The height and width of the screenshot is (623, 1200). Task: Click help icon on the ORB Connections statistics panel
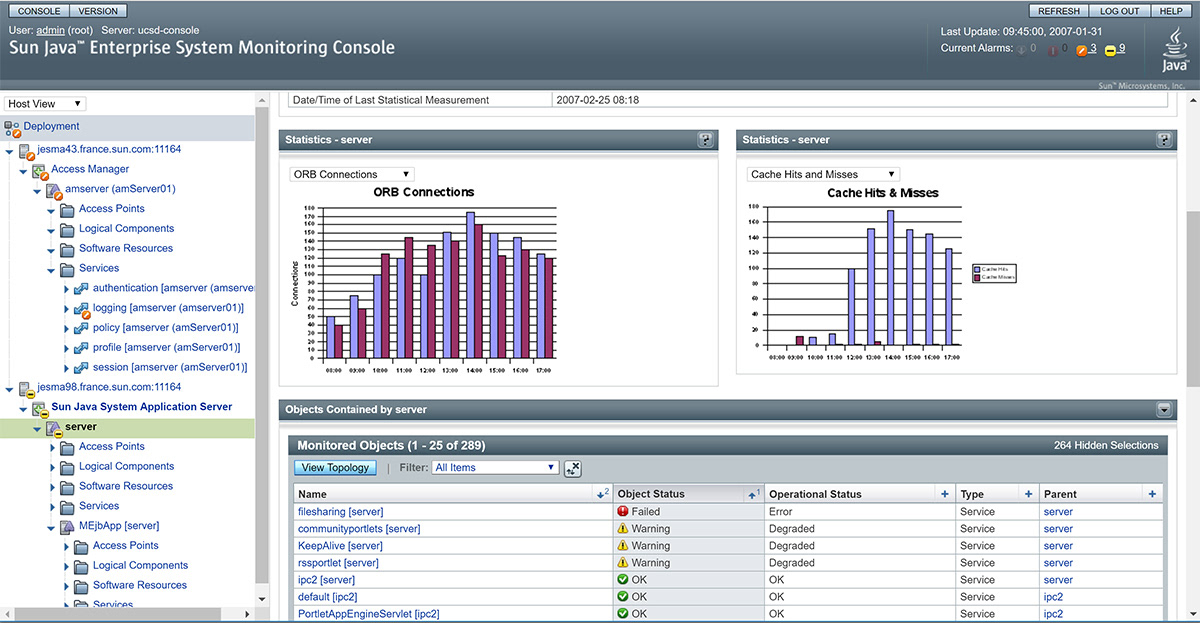pos(706,140)
